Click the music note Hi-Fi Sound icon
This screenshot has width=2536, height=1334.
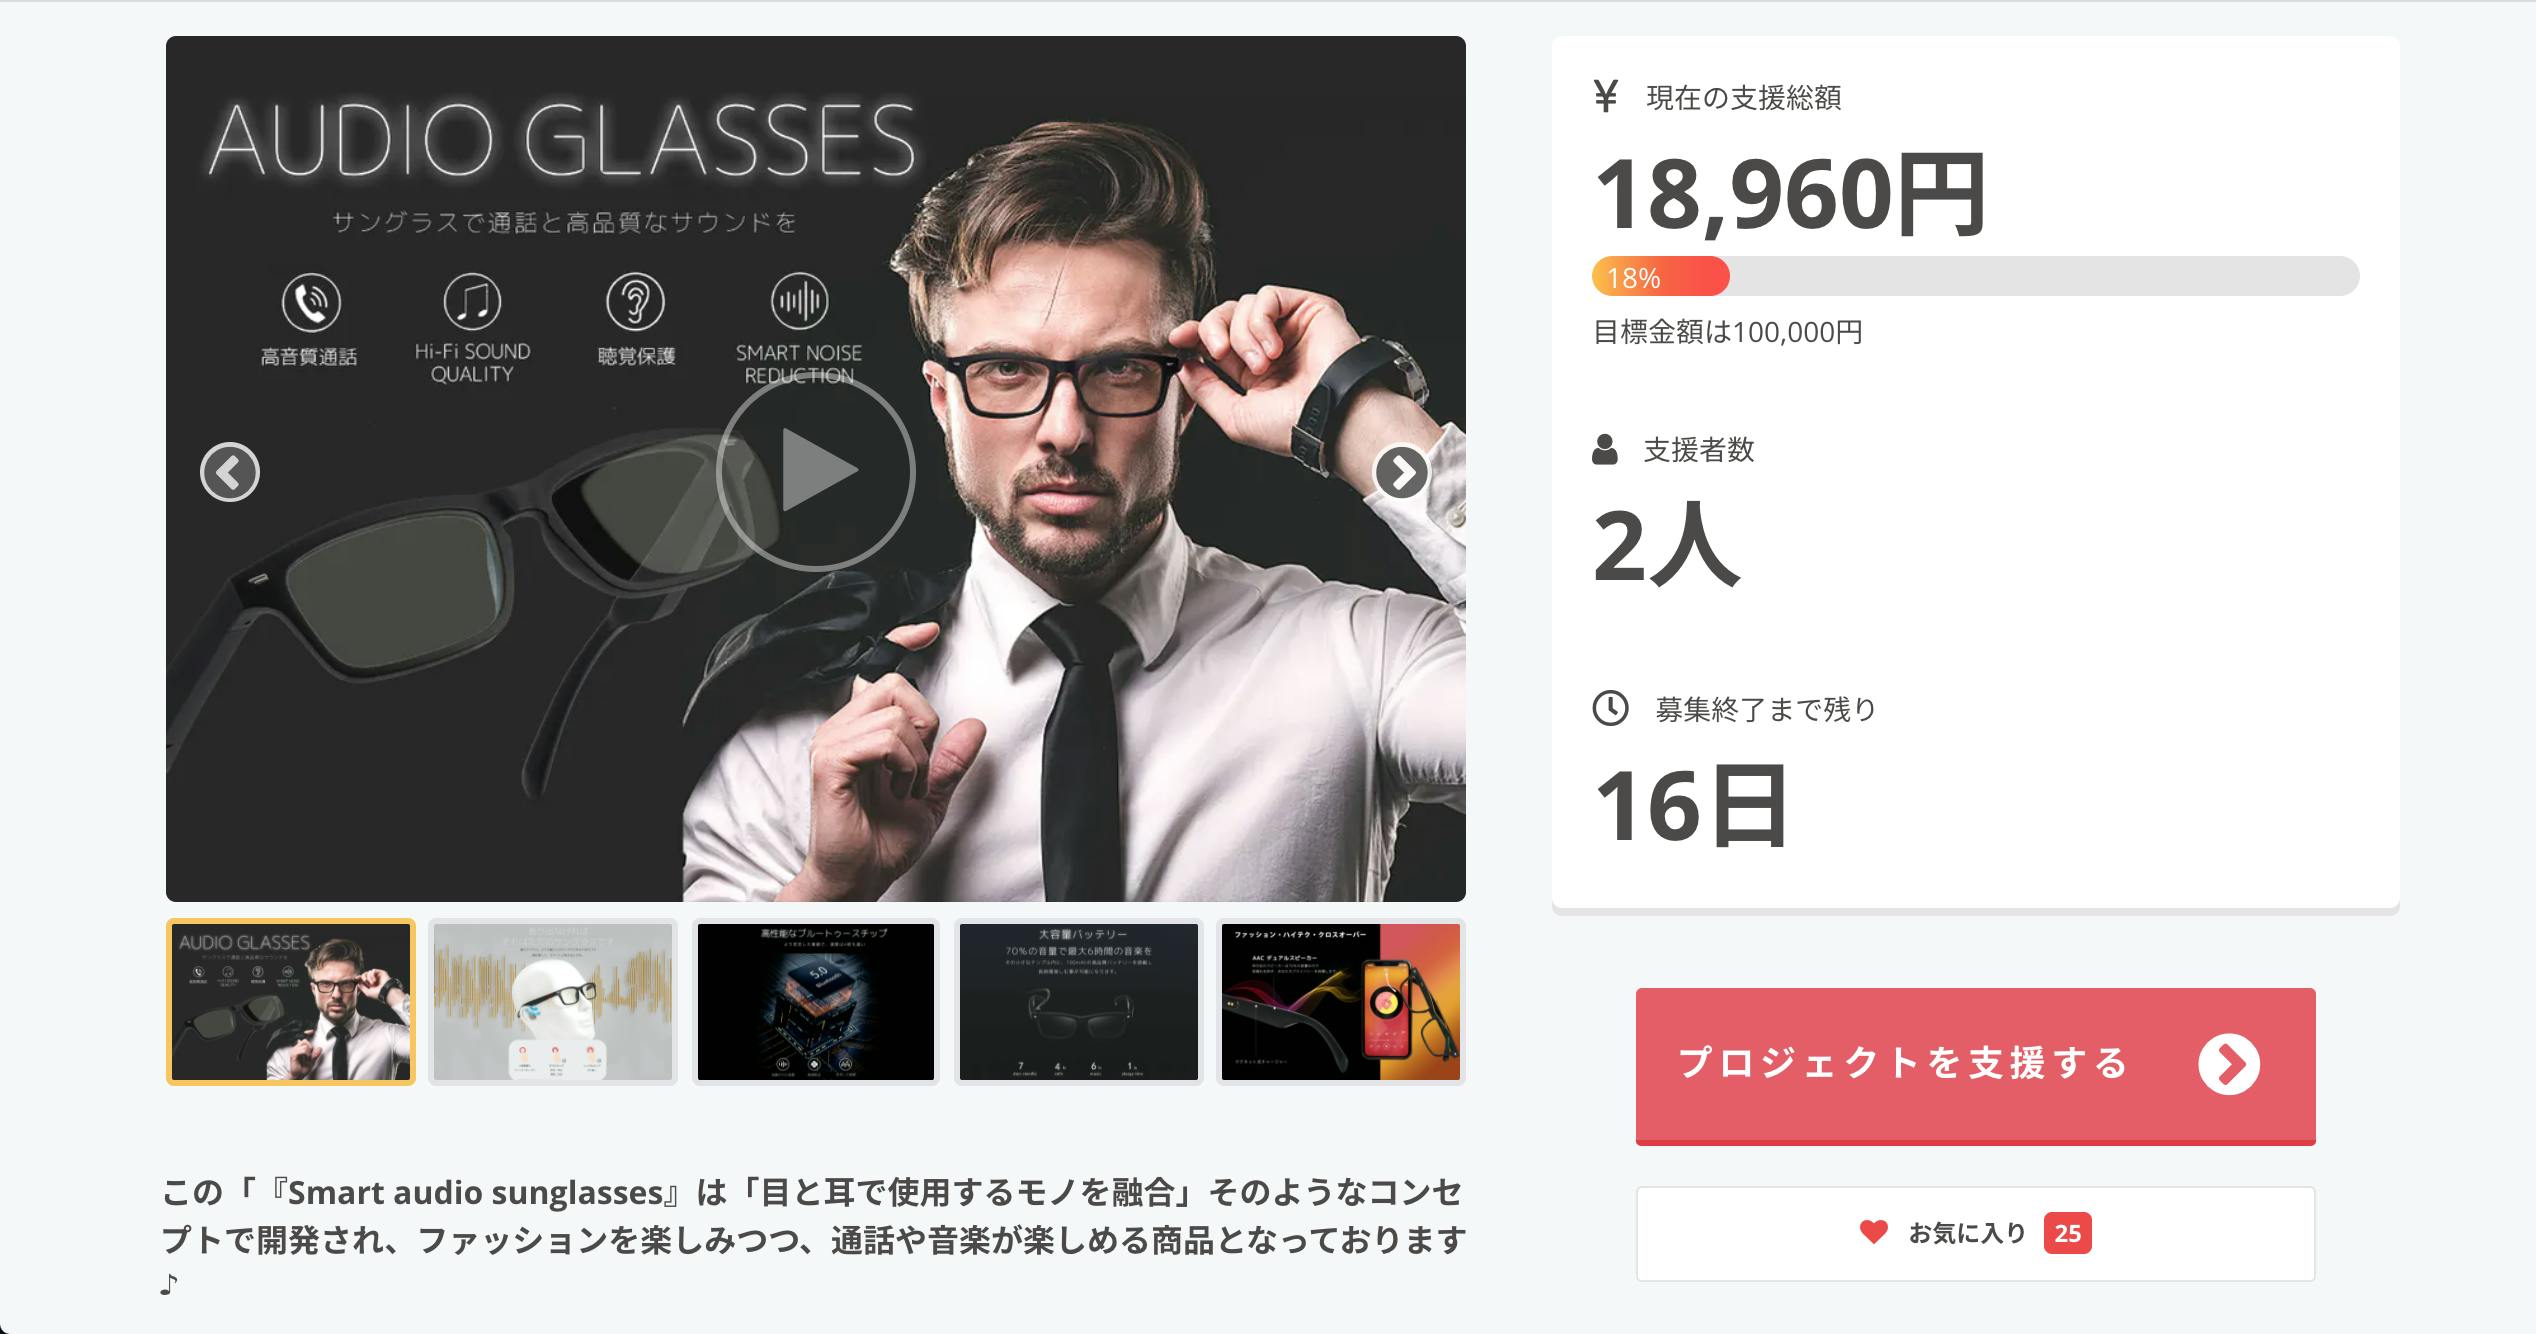472,301
